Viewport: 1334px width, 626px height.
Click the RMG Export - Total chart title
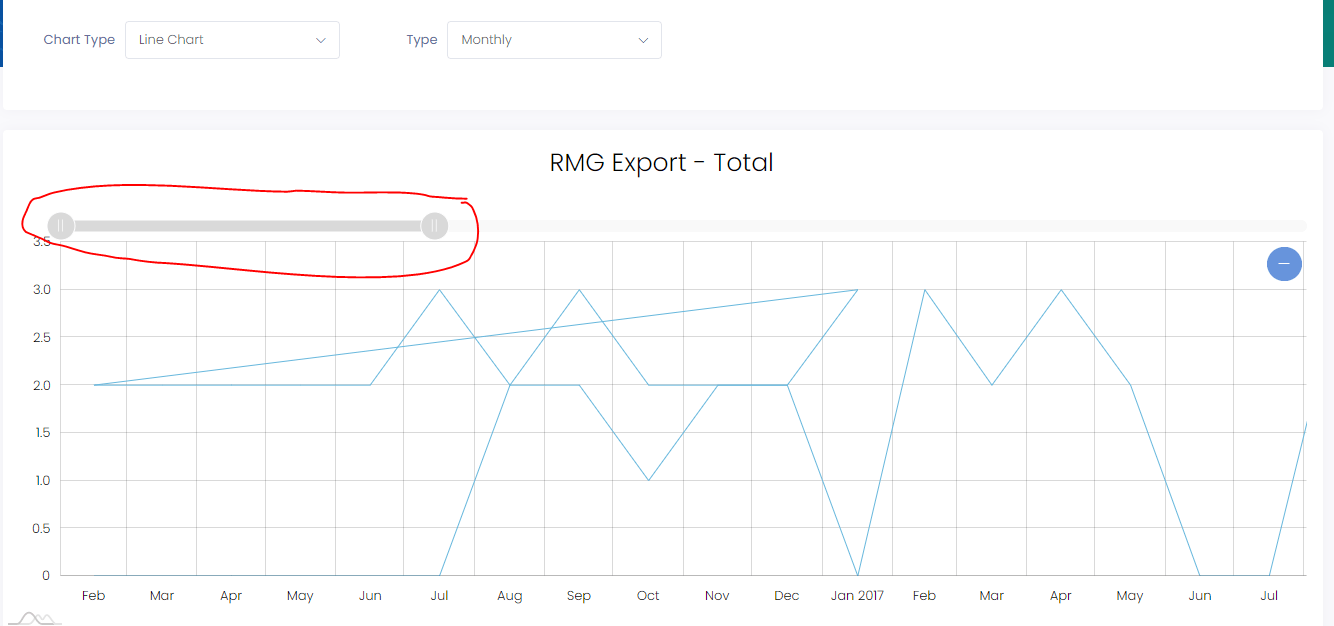pos(661,162)
